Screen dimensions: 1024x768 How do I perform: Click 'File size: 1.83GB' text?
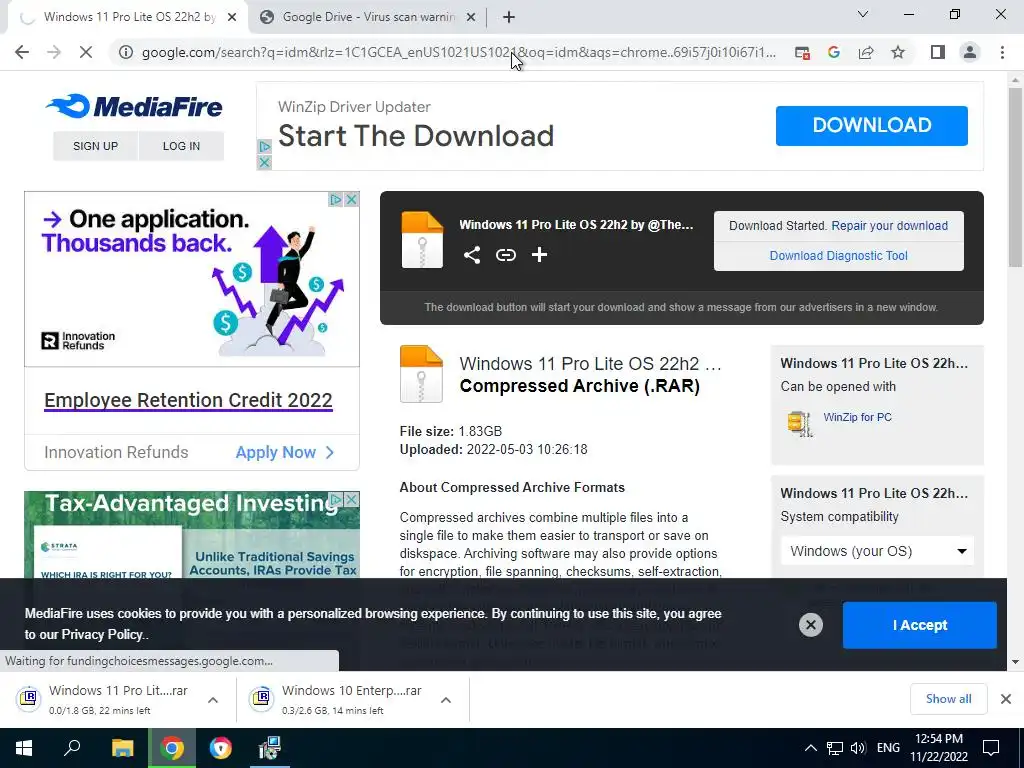[x=451, y=432]
